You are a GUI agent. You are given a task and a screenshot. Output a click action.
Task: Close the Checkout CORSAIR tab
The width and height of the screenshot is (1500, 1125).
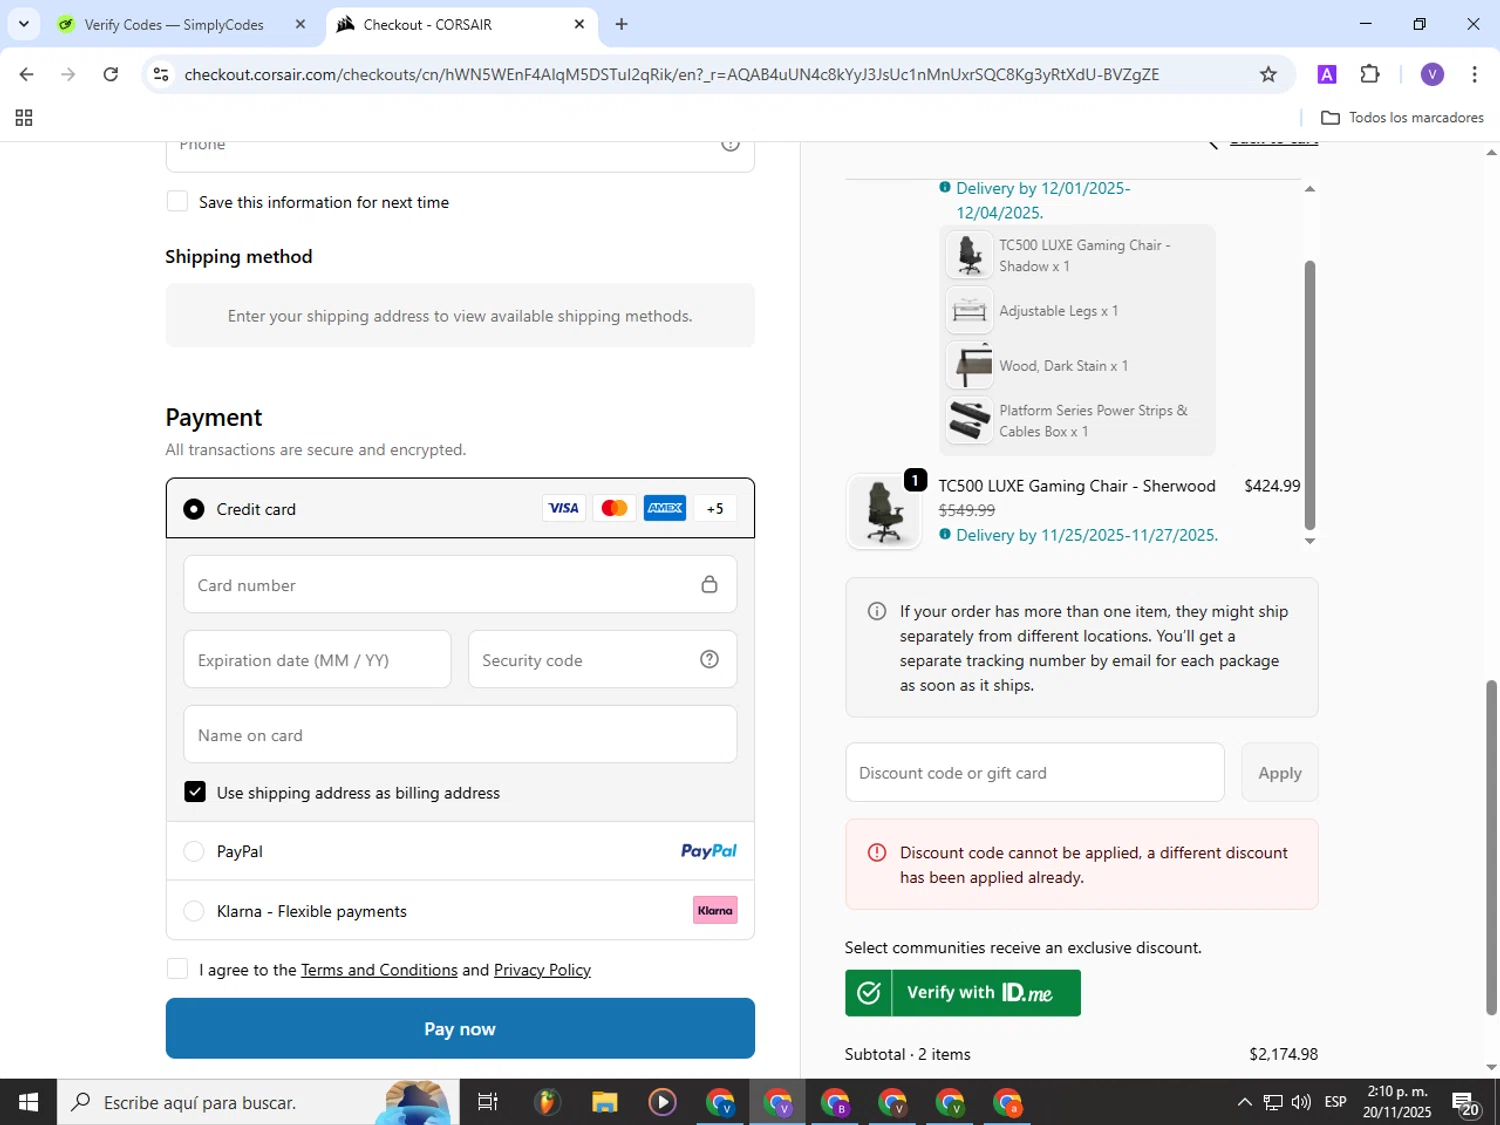[x=579, y=24]
